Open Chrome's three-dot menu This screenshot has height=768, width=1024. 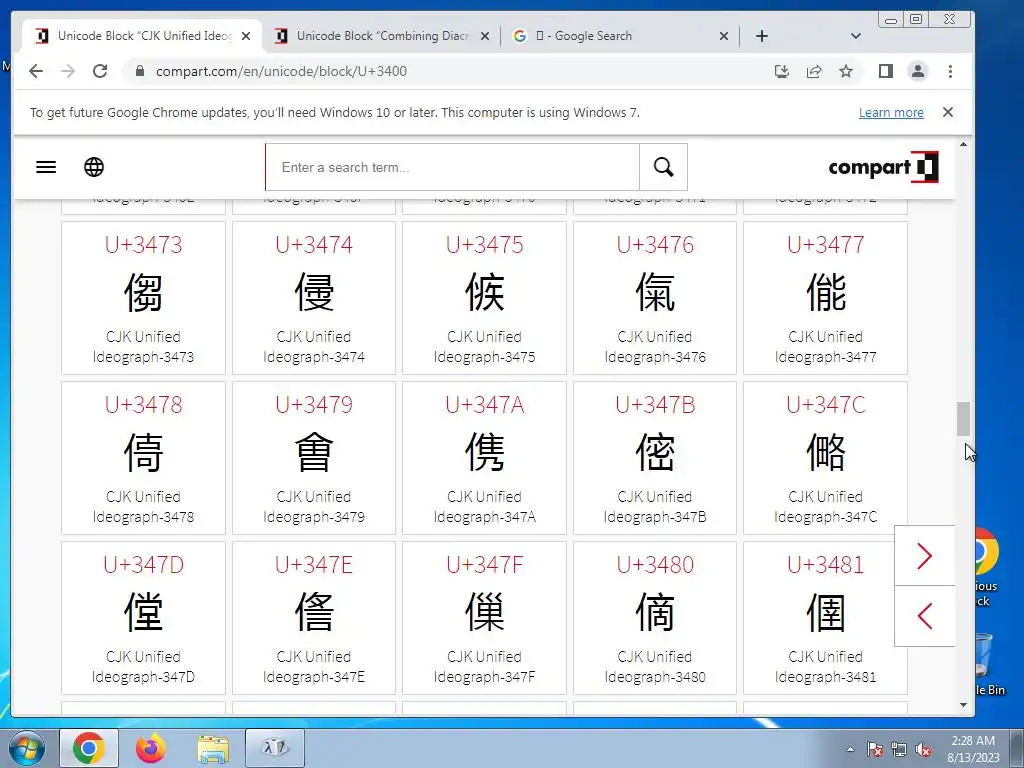(950, 71)
